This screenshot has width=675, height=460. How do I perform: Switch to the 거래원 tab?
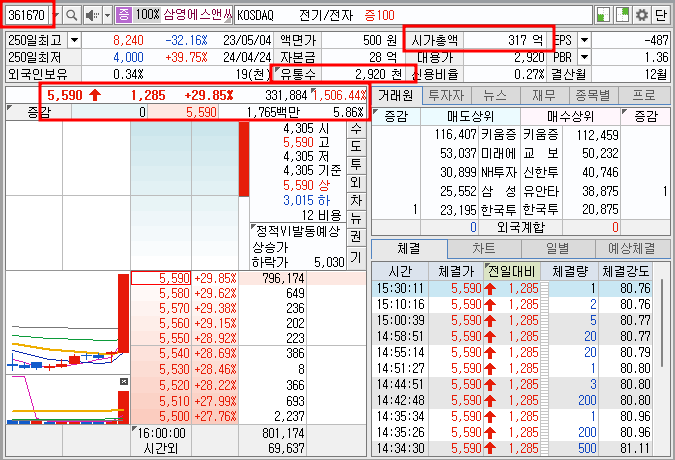[395, 95]
